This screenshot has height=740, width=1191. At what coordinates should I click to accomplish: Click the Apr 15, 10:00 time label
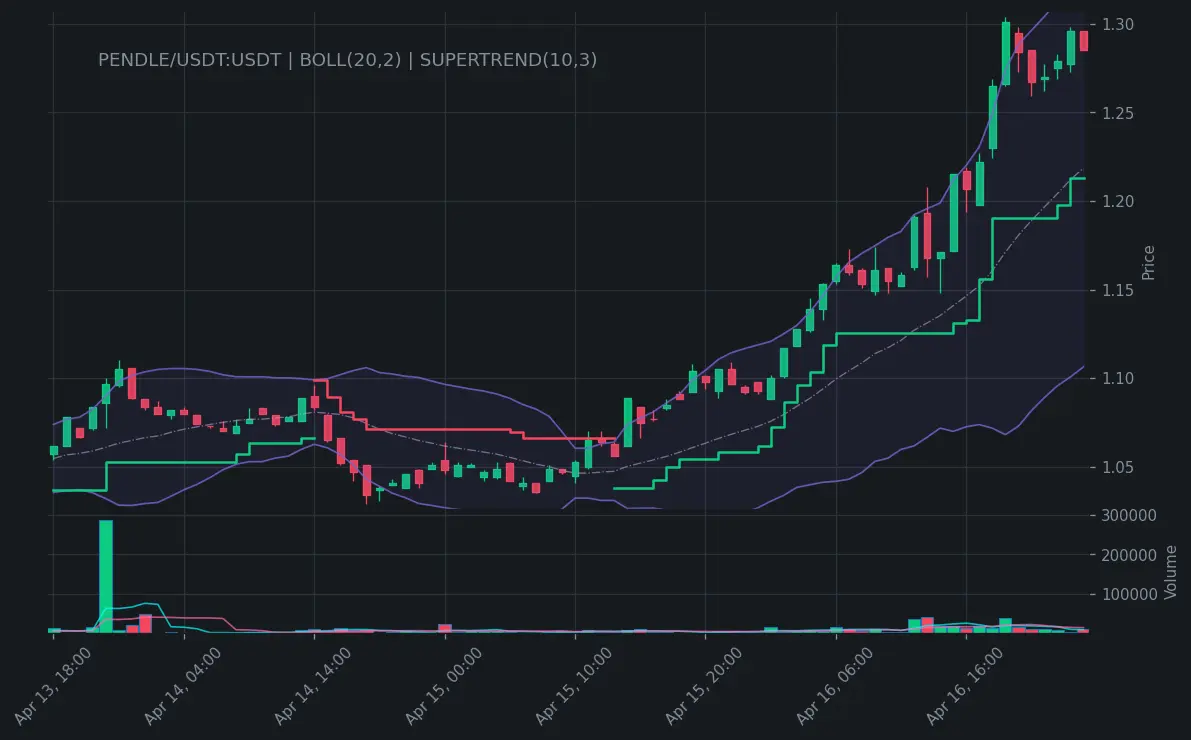[573, 686]
